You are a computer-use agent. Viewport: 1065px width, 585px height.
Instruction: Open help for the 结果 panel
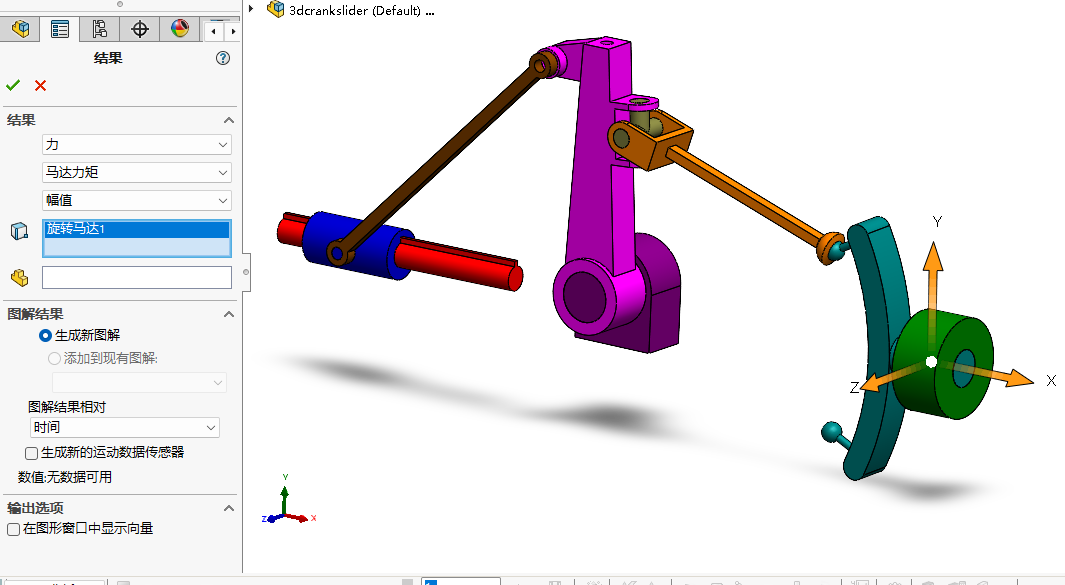(x=223, y=59)
